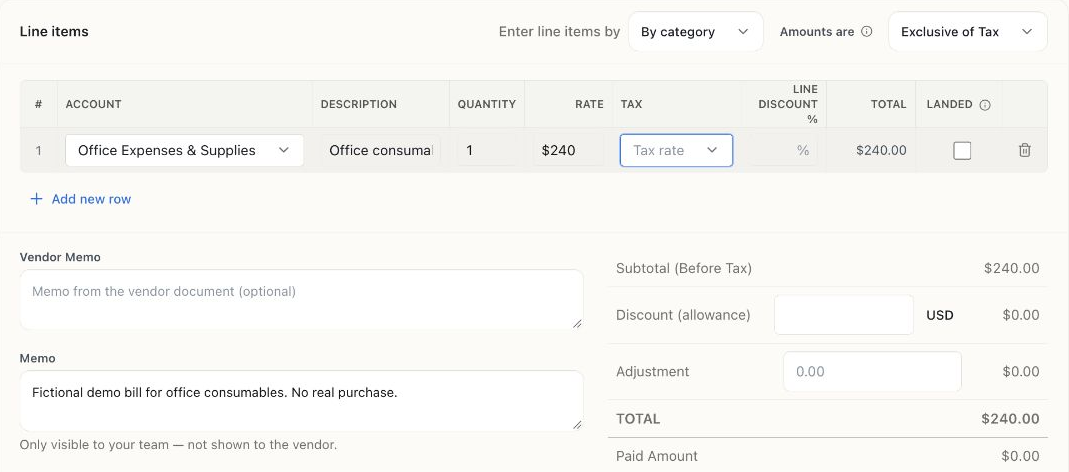The image size is (1069, 472).
Task: Click the Memo text area resize handle
Action: tap(577, 425)
